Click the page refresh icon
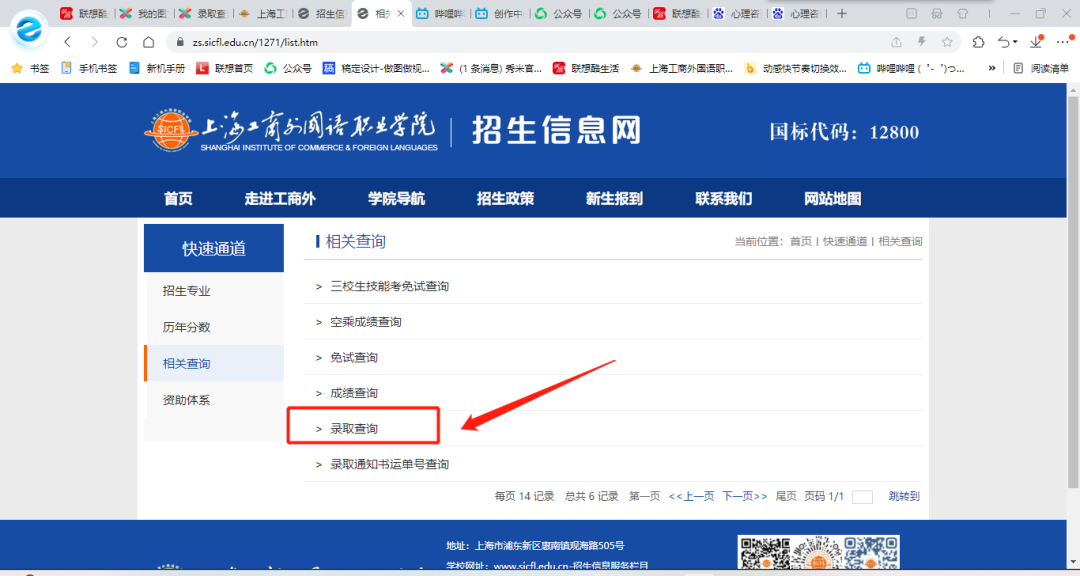 point(120,43)
